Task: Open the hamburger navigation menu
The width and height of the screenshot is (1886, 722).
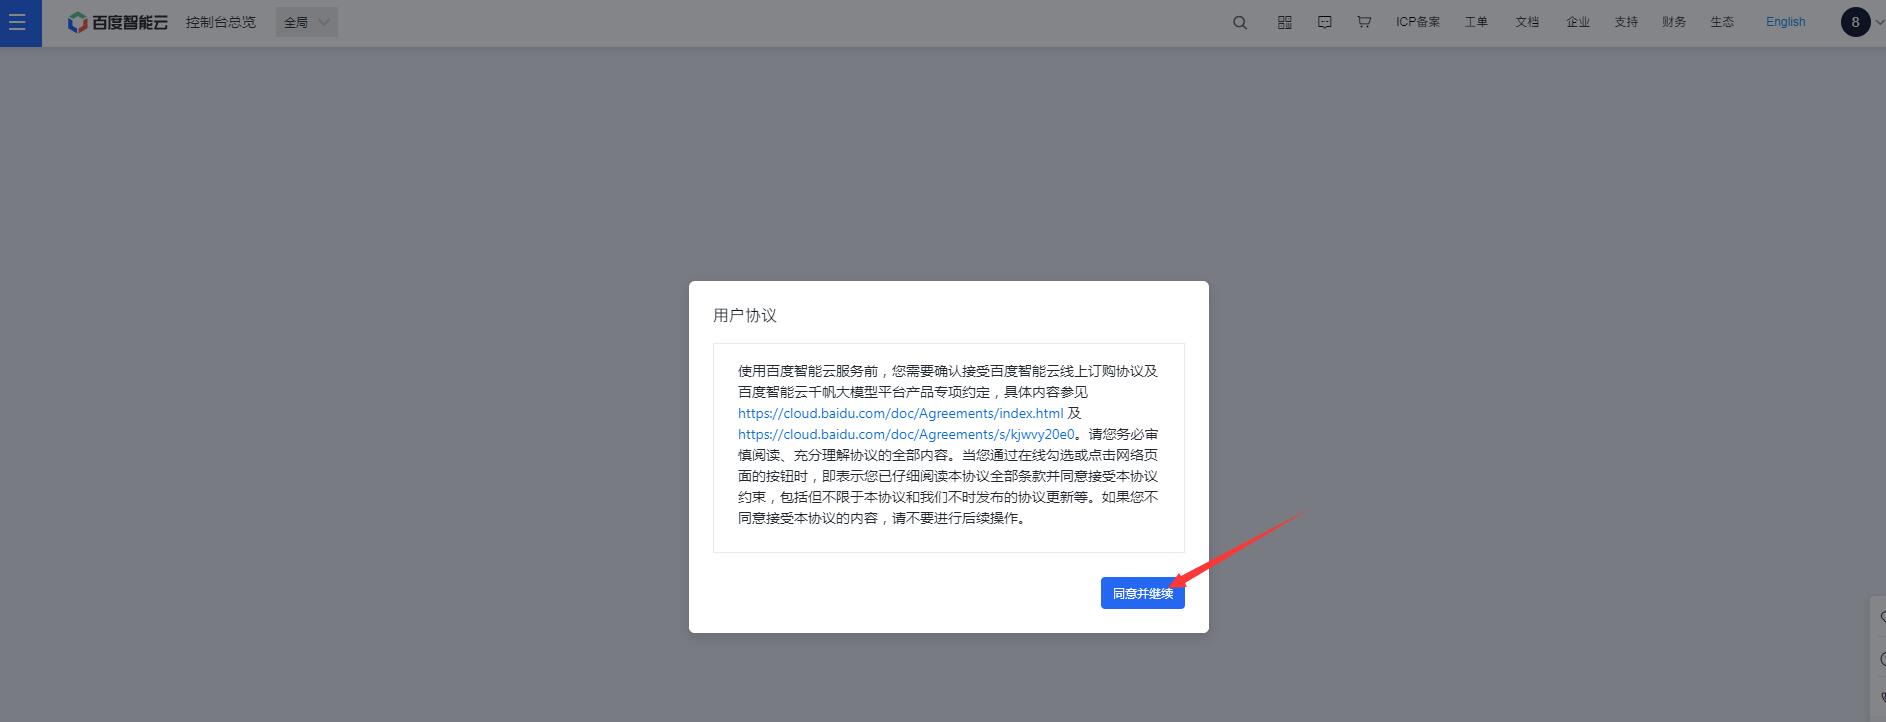Action: point(17,22)
